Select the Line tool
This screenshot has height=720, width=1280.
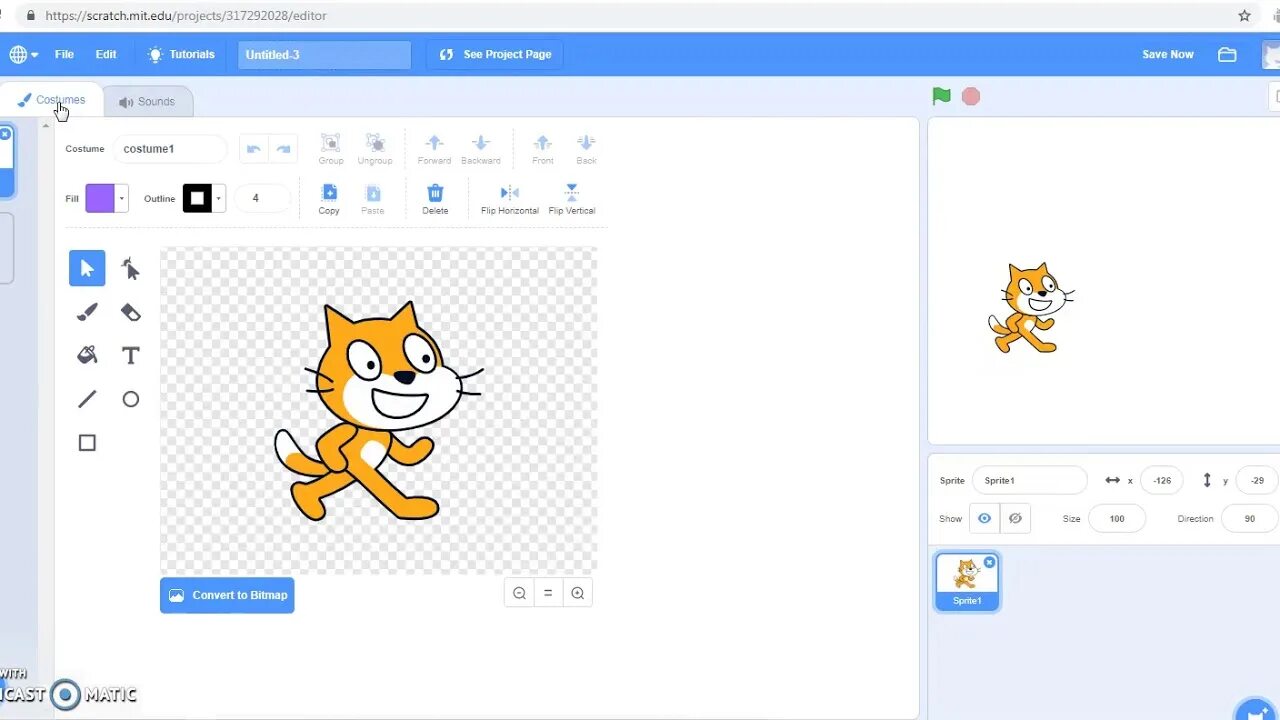(87, 399)
